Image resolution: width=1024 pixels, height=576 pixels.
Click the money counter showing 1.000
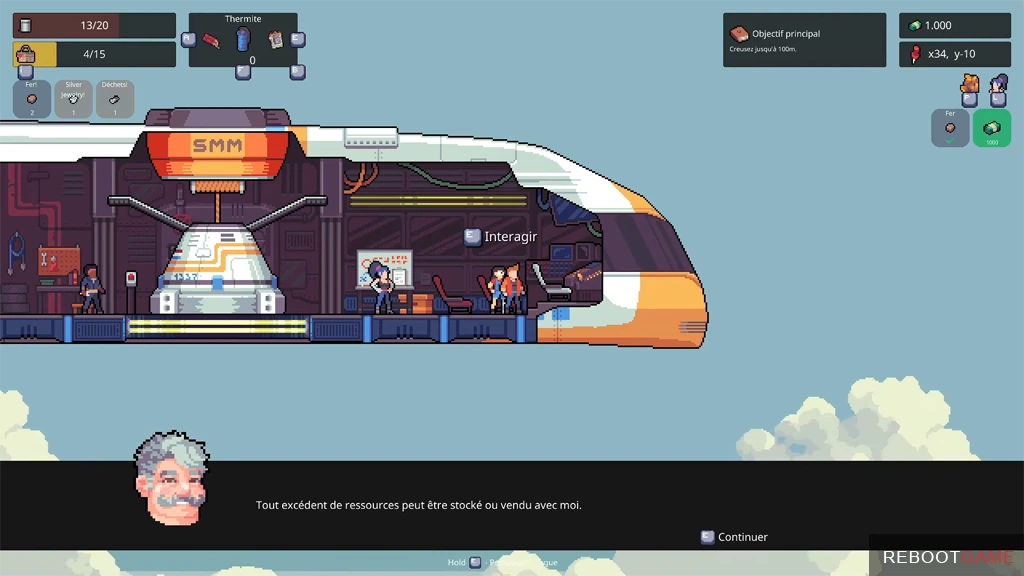point(954,25)
